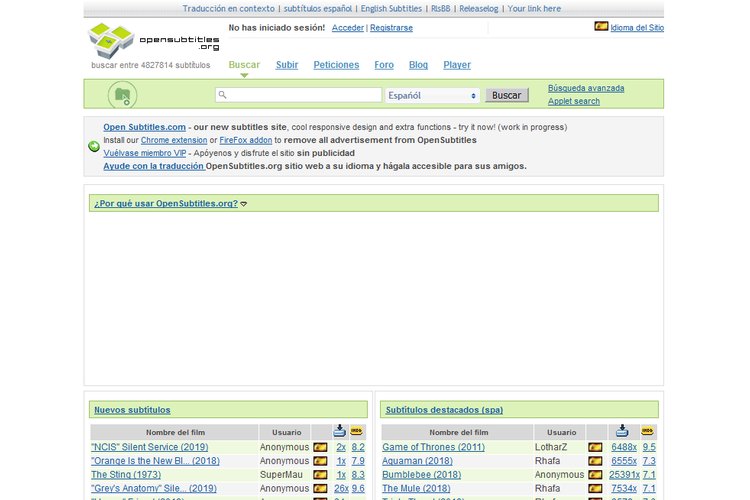
Task: Click the Buscar search button
Action: [507, 95]
